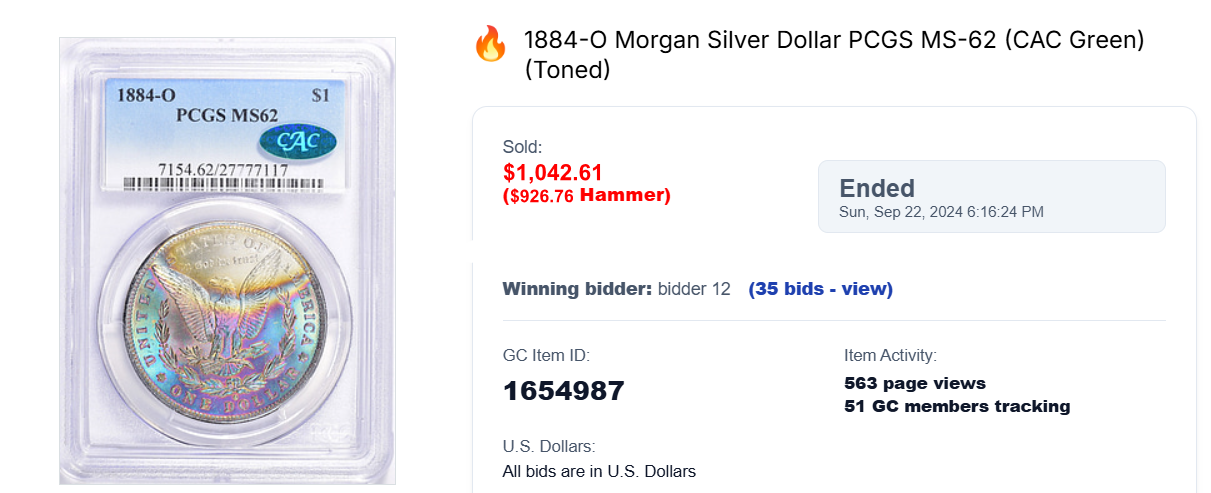Click the toned Morgan dollar coin image
The width and height of the screenshot is (1211, 493).
pyautogui.click(x=227, y=318)
